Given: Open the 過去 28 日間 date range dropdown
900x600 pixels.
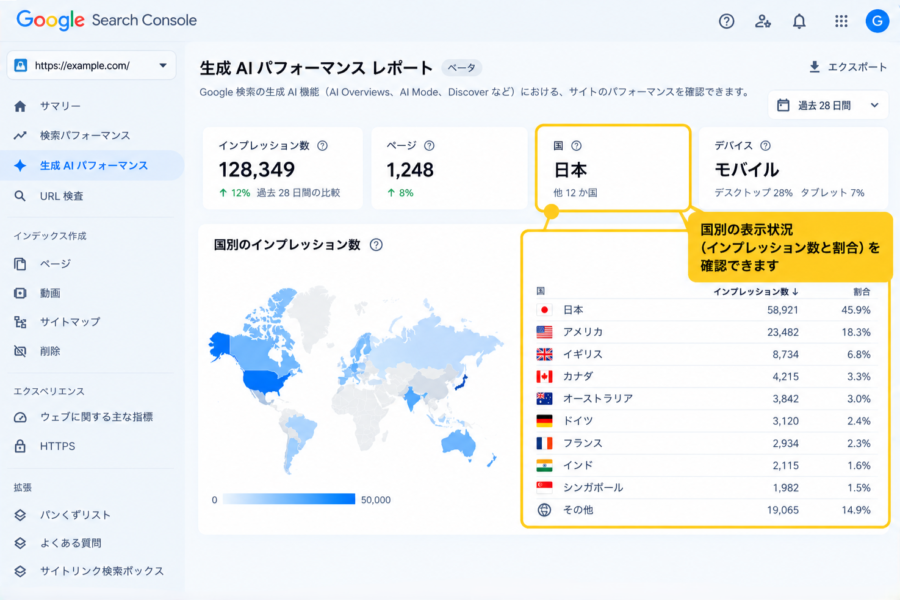Looking at the screenshot, I should (828, 105).
